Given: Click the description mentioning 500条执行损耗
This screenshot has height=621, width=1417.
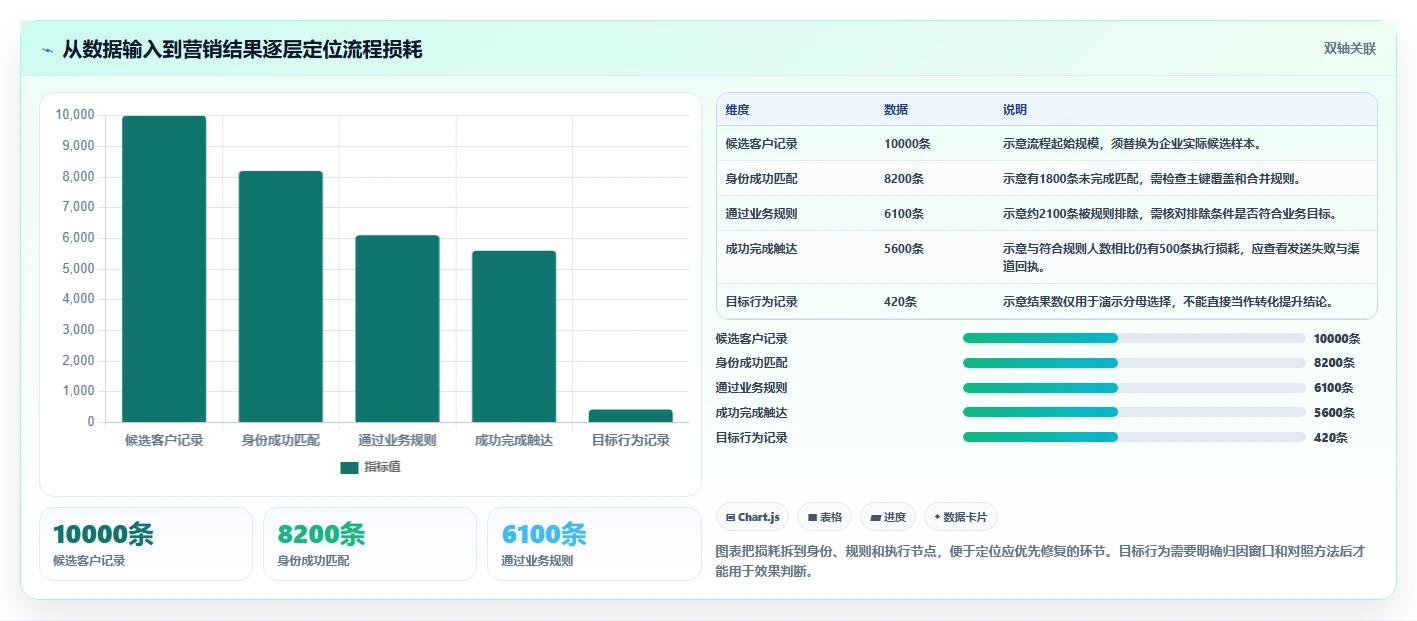Looking at the screenshot, I should click(x=1182, y=258).
